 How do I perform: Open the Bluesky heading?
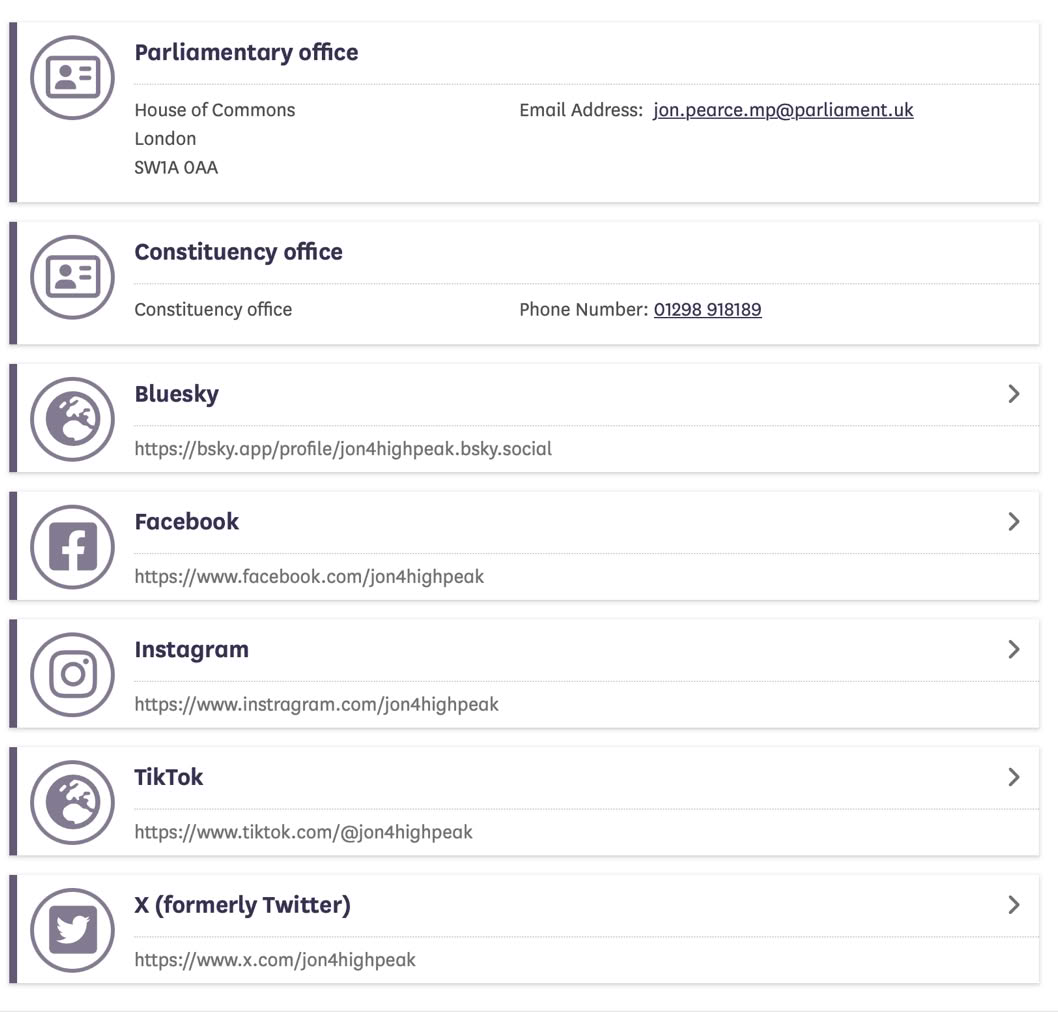(x=177, y=394)
